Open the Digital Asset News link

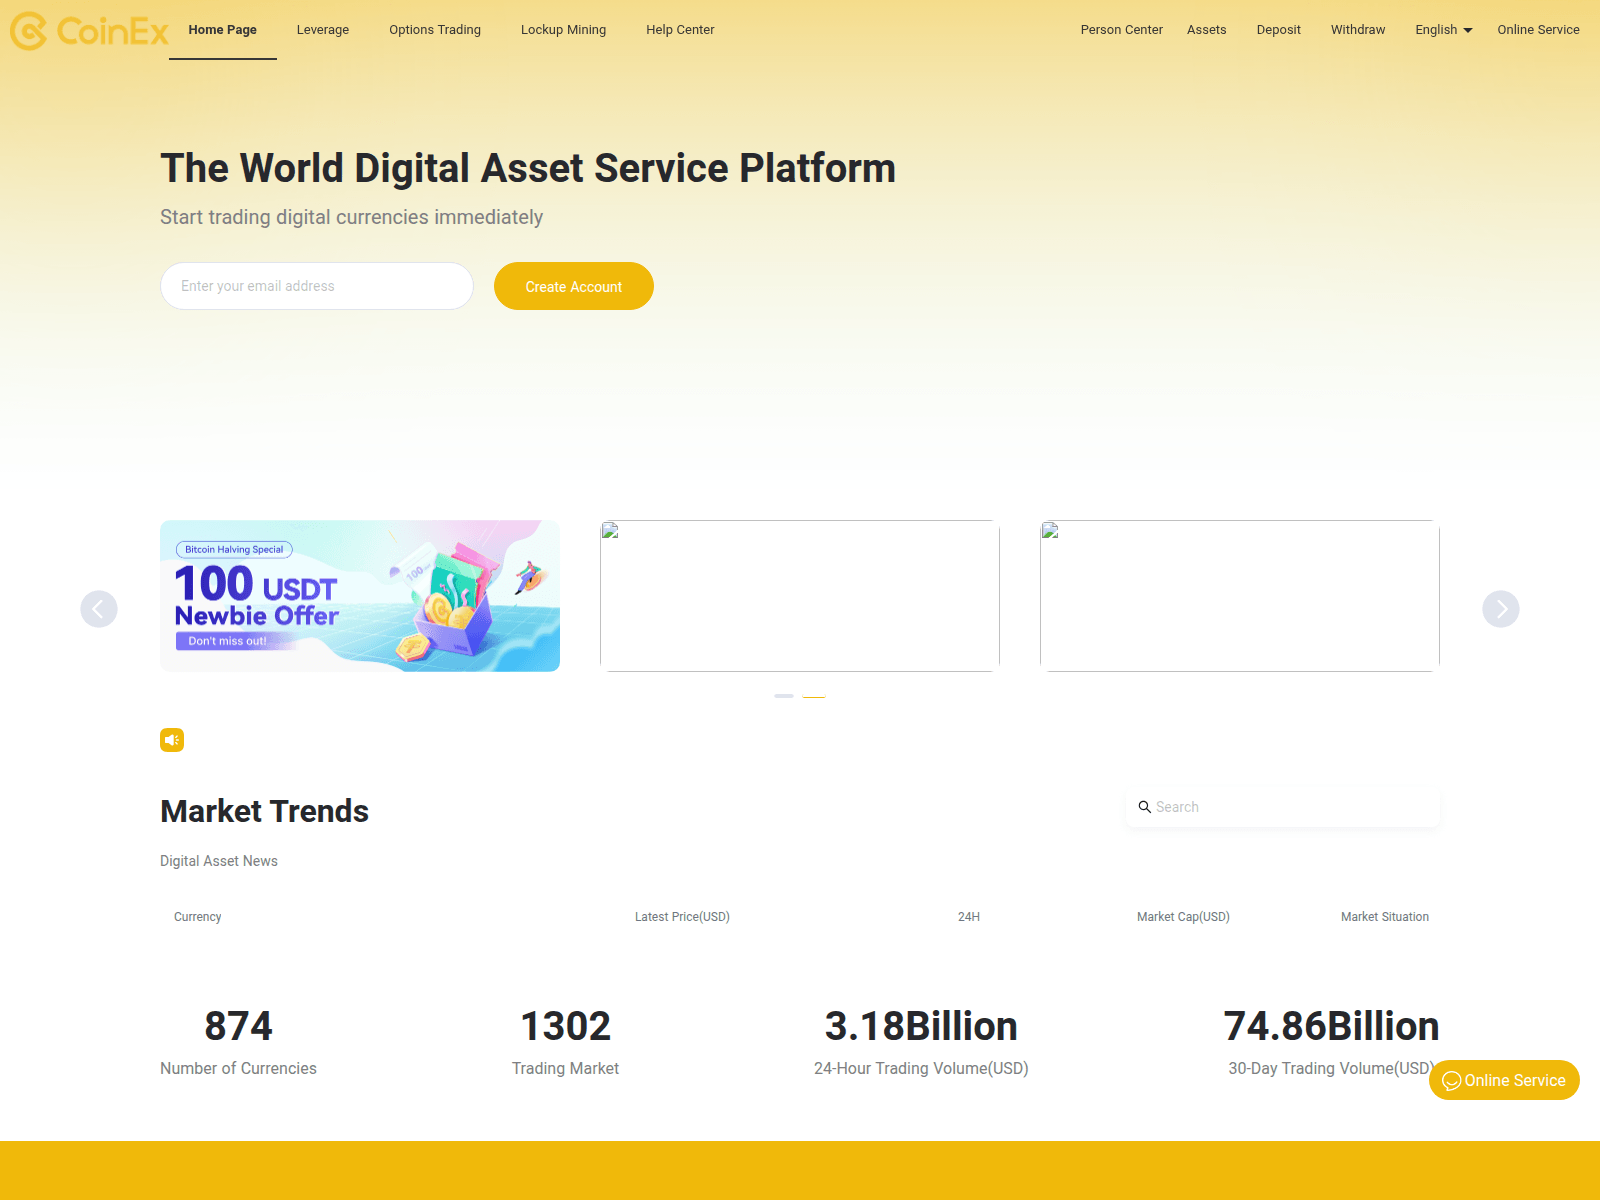[x=218, y=860]
